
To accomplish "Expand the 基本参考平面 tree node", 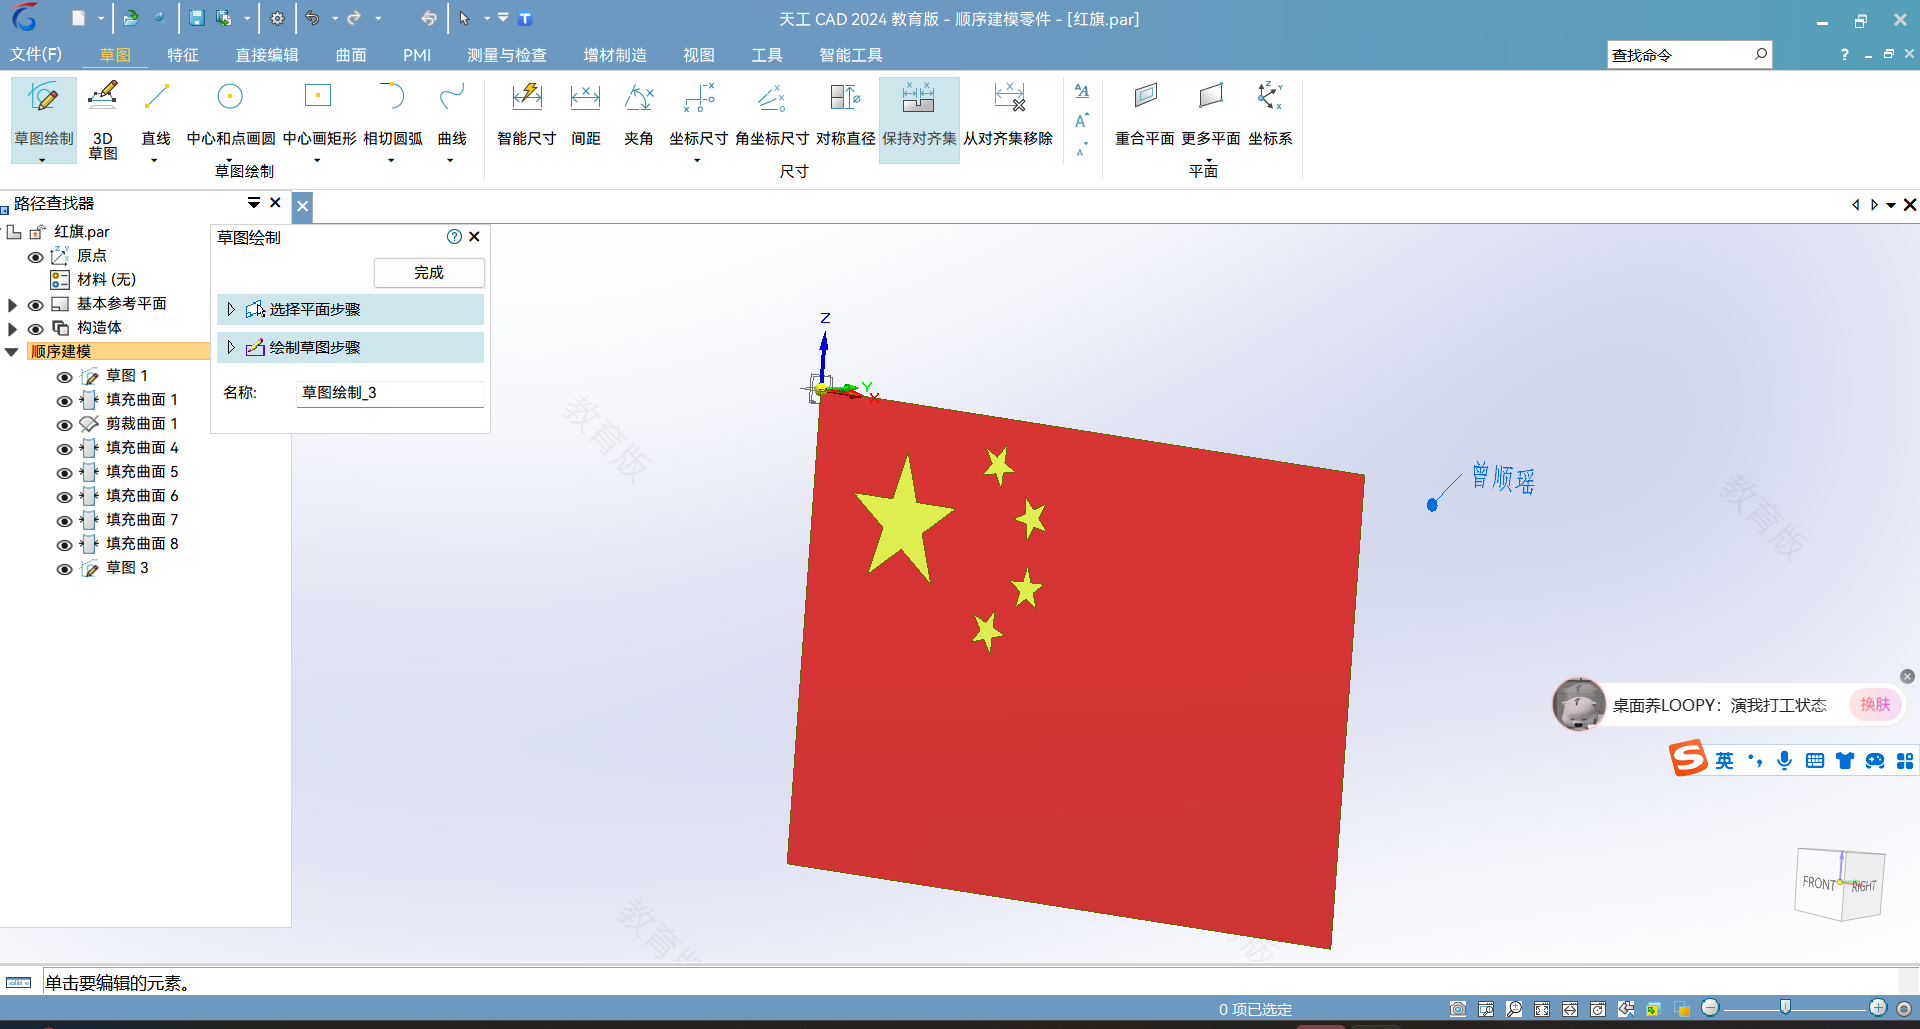I will pos(12,305).
